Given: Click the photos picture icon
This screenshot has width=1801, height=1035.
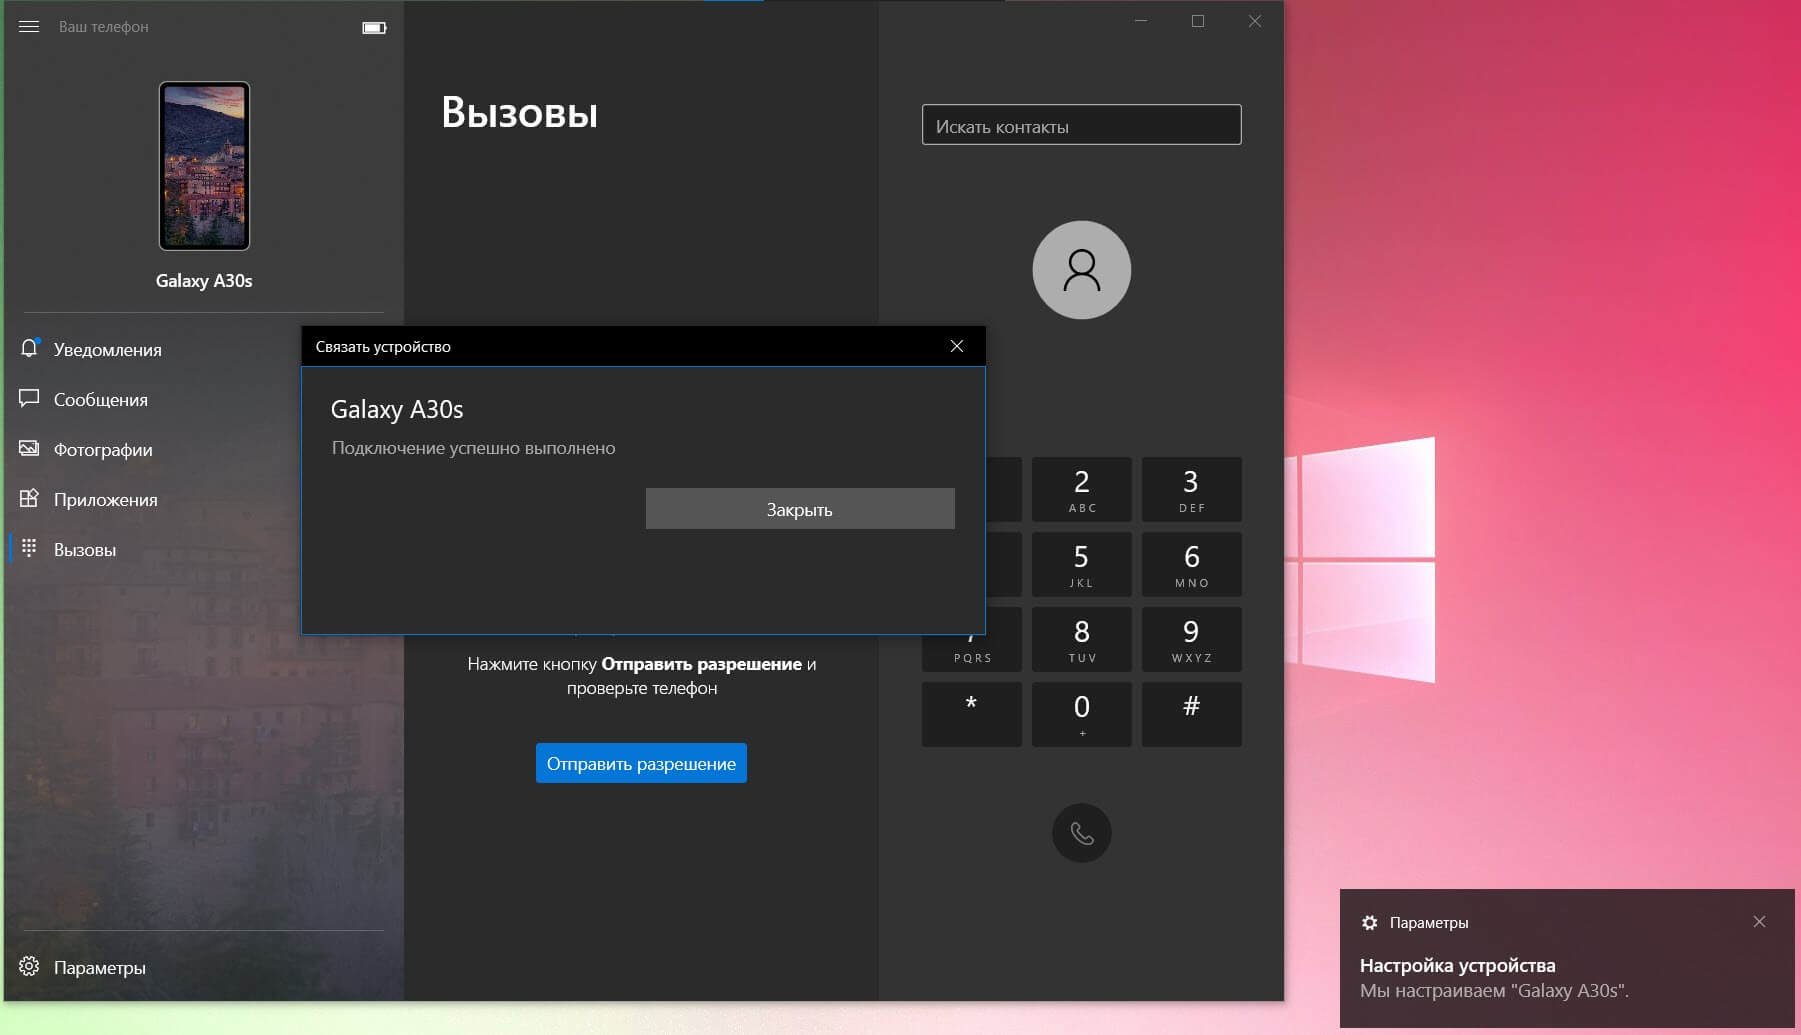Looking at the screenshot, I should tap(29, 448).
